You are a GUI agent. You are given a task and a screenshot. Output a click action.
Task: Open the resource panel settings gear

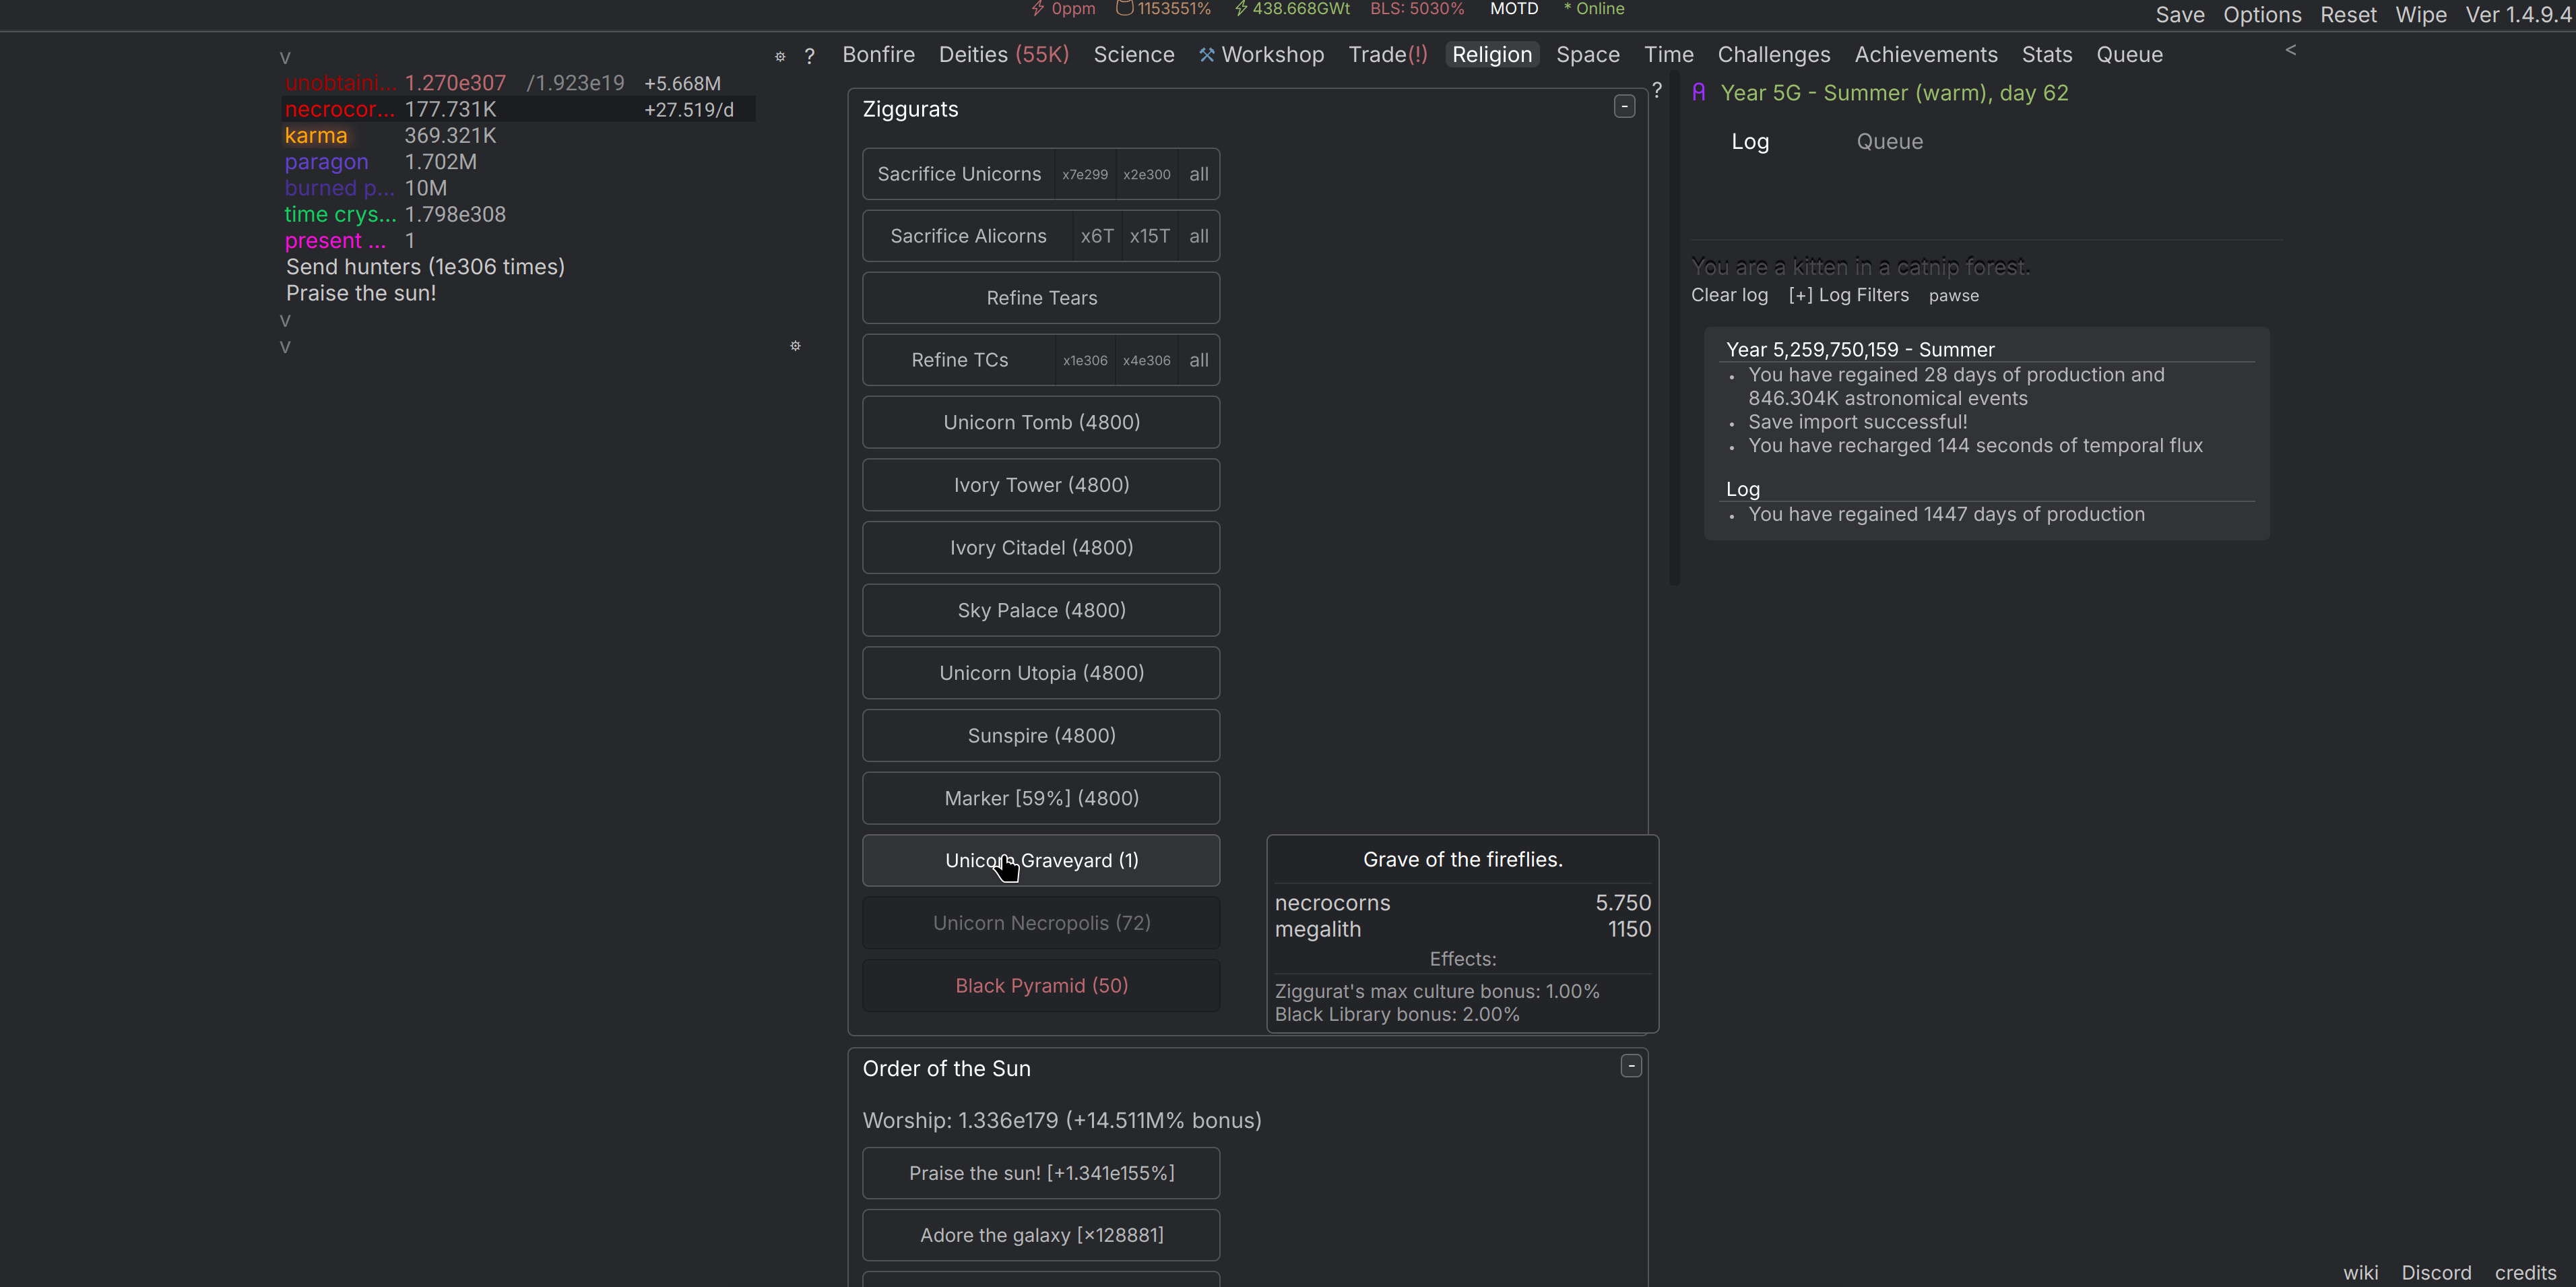point(780,57)
